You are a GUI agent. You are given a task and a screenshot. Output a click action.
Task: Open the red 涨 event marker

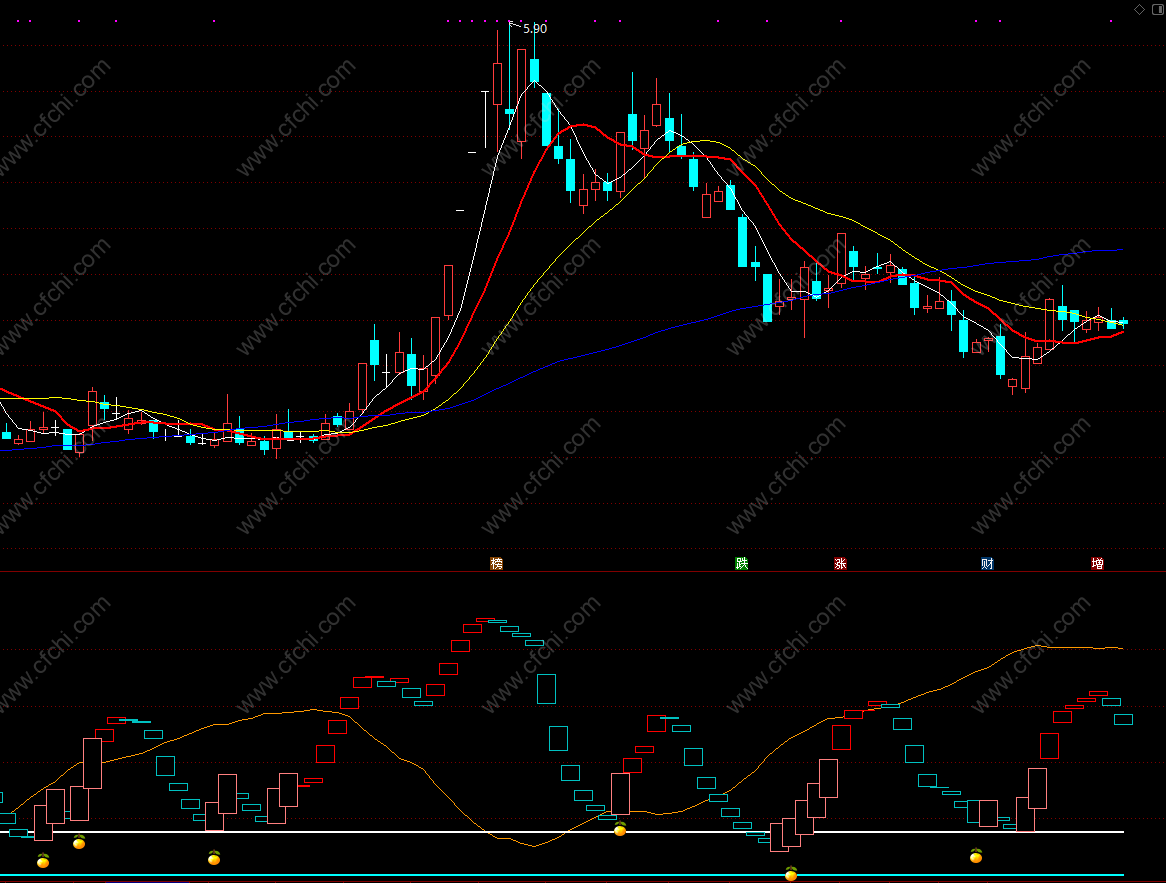point(840,563)
